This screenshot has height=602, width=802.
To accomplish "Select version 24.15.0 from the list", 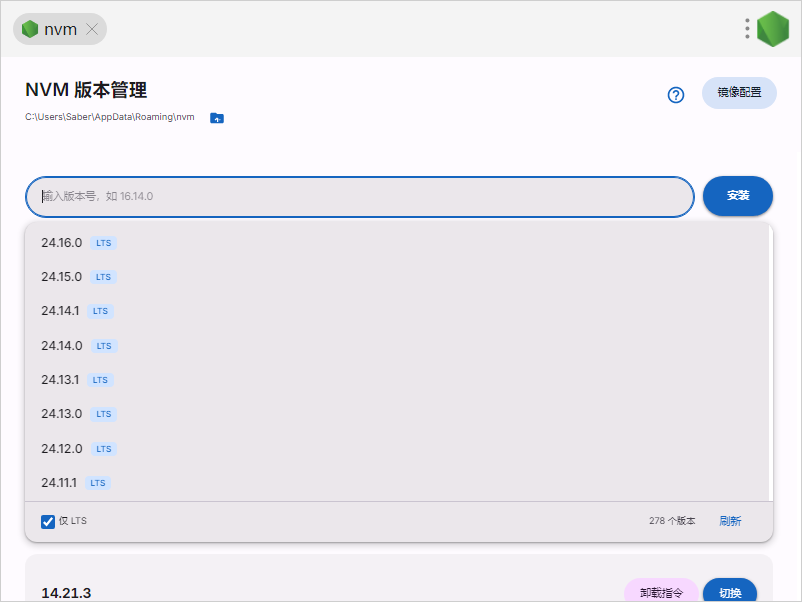I will coord(397,277).
